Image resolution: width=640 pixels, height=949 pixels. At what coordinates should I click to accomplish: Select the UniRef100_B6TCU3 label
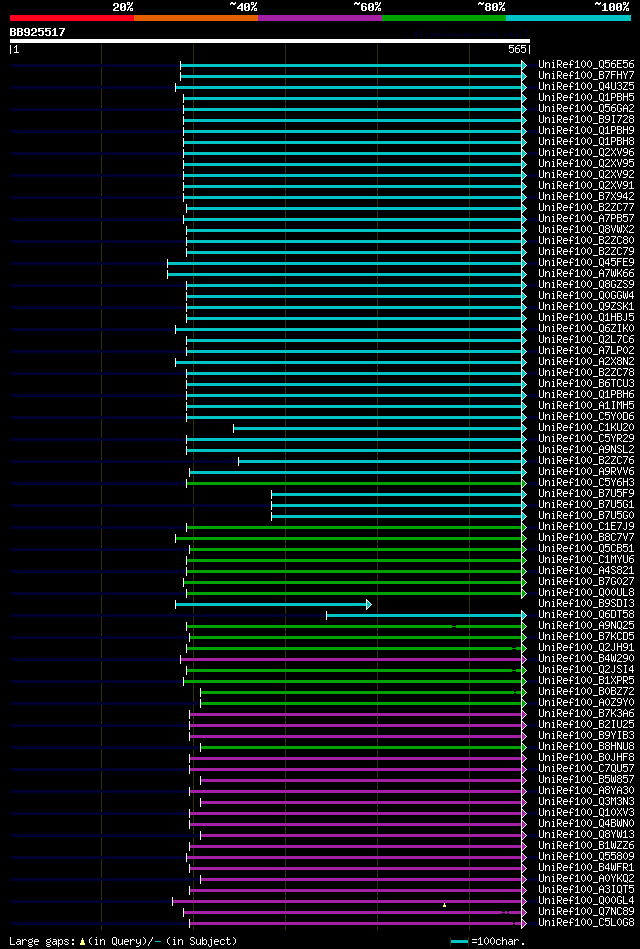click(587, 384)
